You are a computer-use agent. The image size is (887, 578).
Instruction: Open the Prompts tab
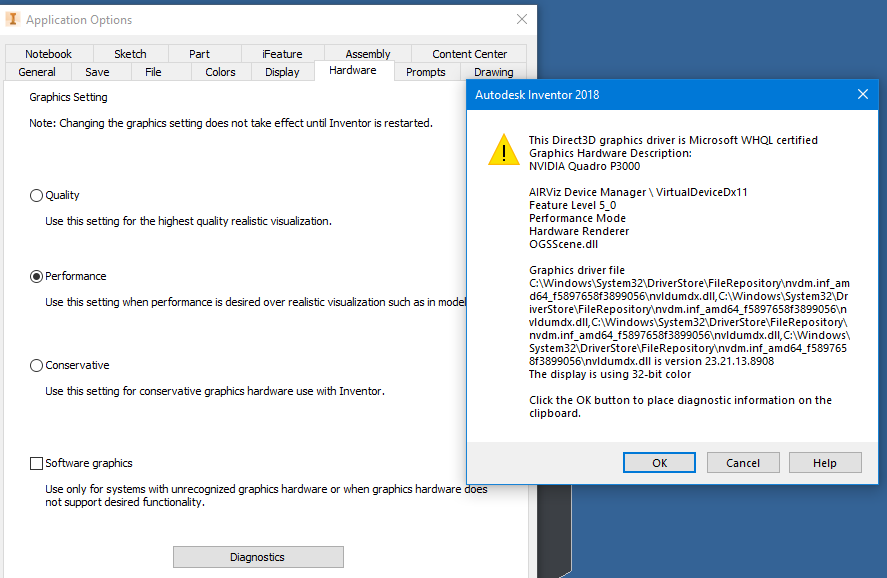pos(425,72)
